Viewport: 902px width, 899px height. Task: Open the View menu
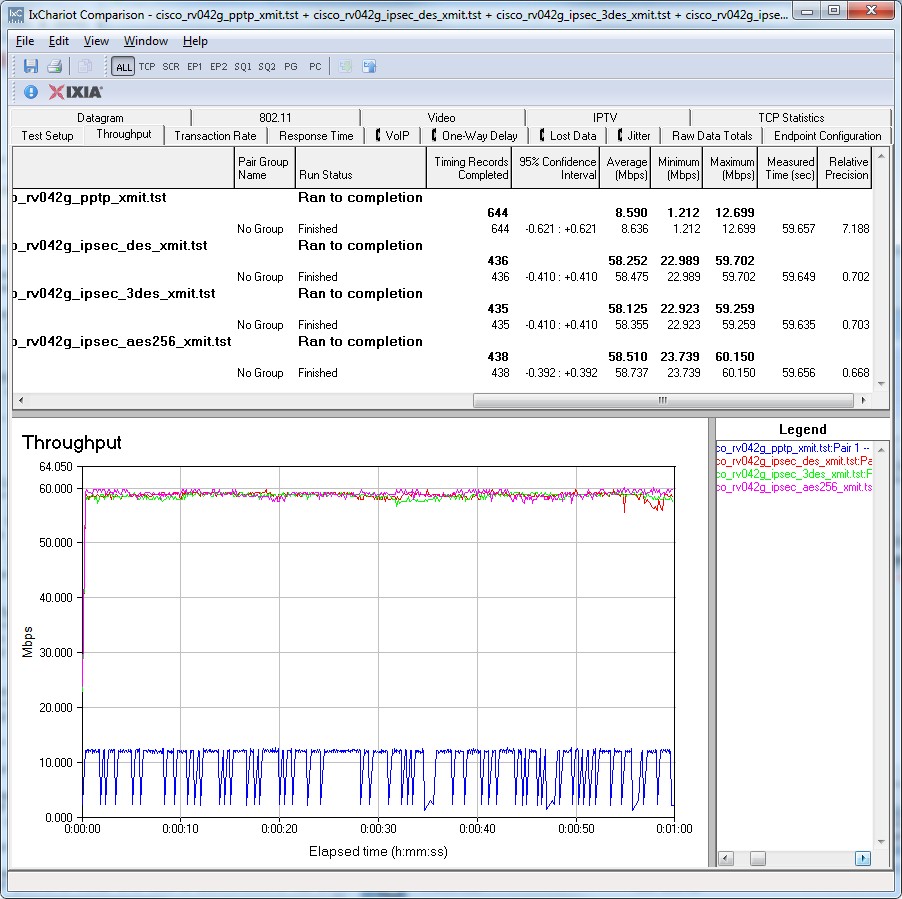click(96, 41)
